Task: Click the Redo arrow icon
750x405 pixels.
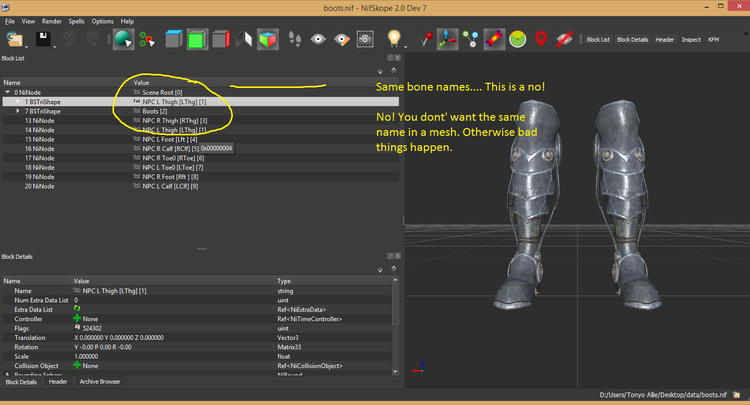Action: 92,39
